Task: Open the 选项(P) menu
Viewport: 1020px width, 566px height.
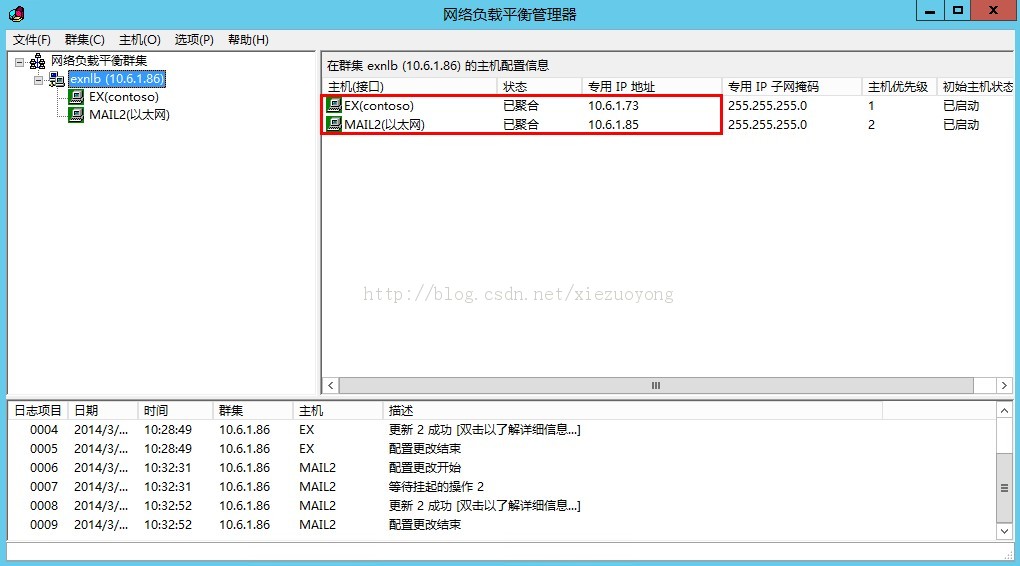Action: click(x=194, y=40)
